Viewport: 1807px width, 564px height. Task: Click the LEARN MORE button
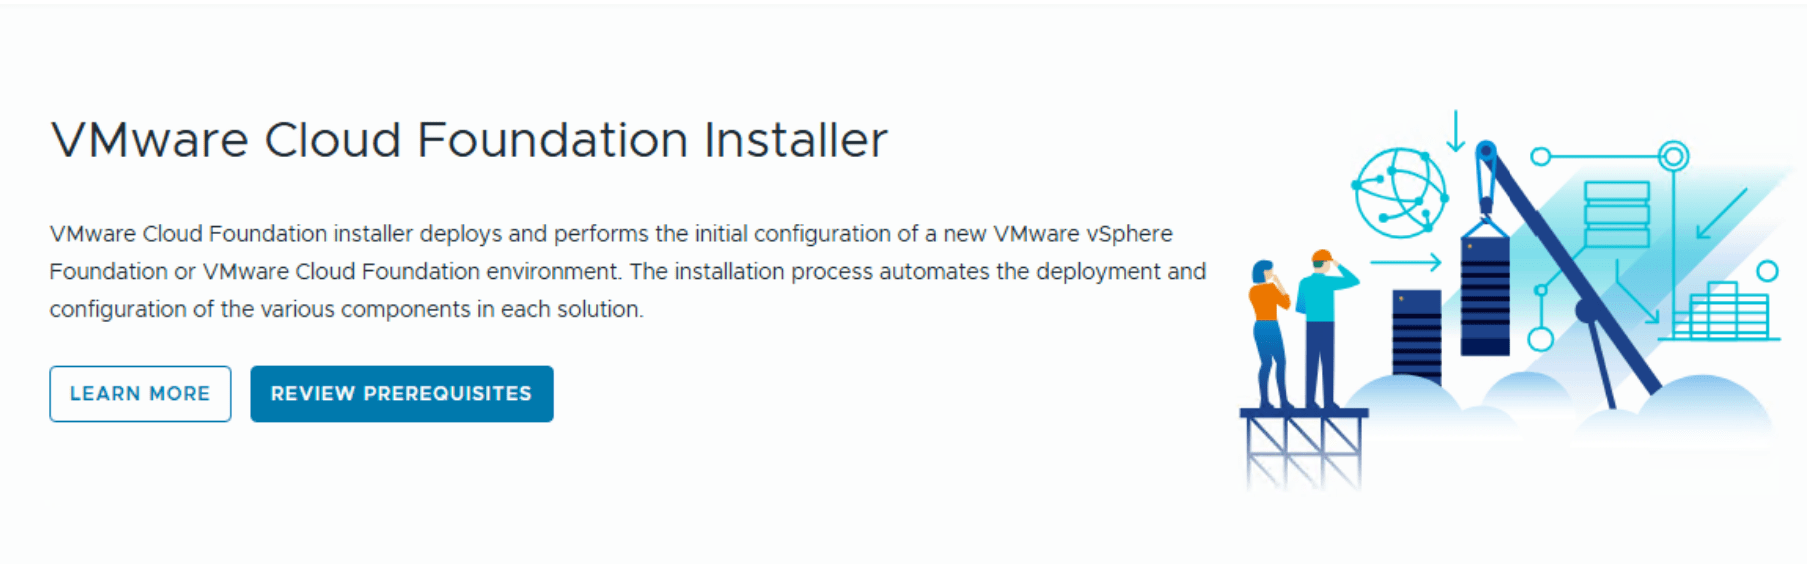[x=140, y=394]
